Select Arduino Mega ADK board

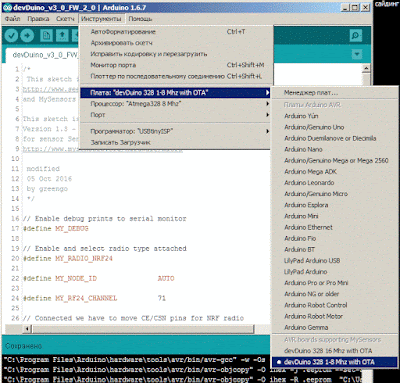tap(335, 171)
